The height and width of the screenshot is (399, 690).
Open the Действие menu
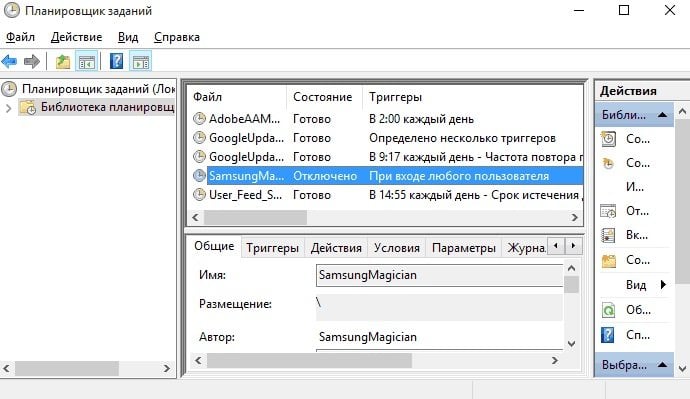click(76, 37)
